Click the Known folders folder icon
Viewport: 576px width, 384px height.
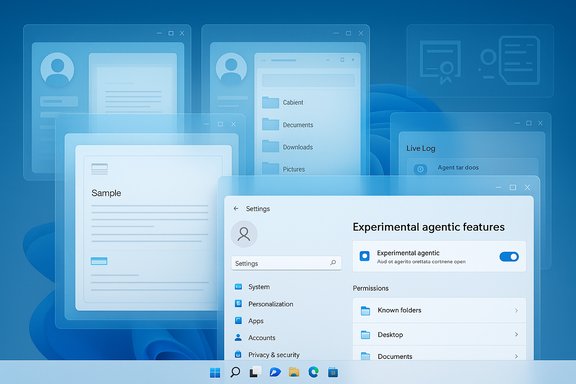[365, 311]
